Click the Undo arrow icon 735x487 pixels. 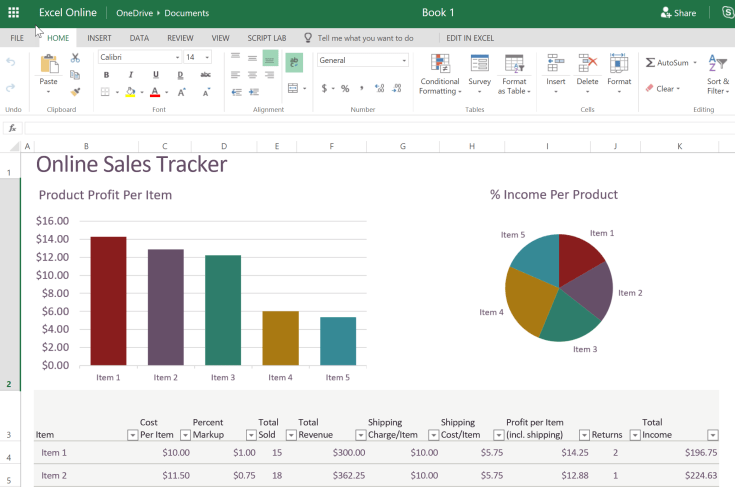(x=11, y=62)
